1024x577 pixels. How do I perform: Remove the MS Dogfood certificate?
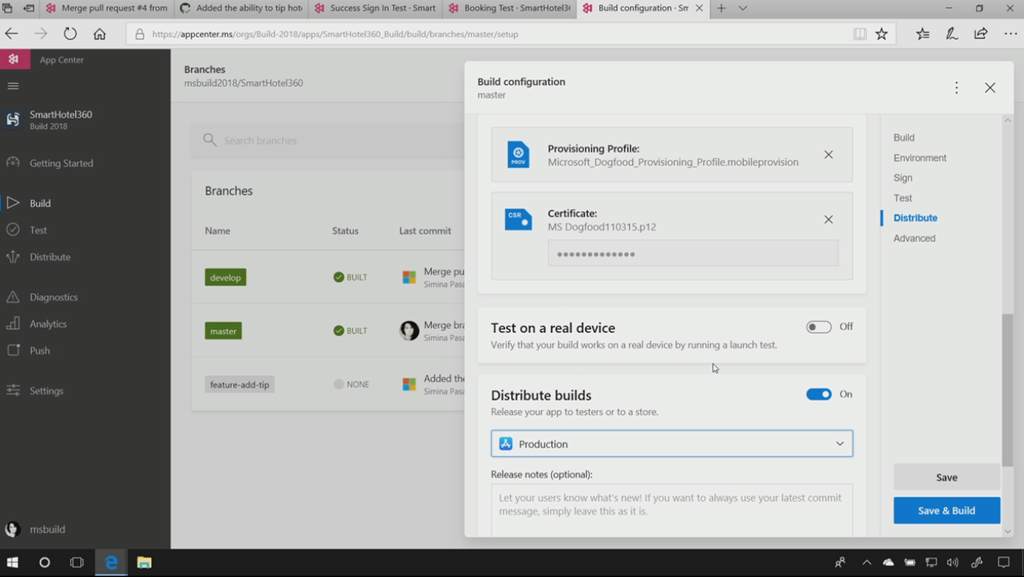(828, 220)
